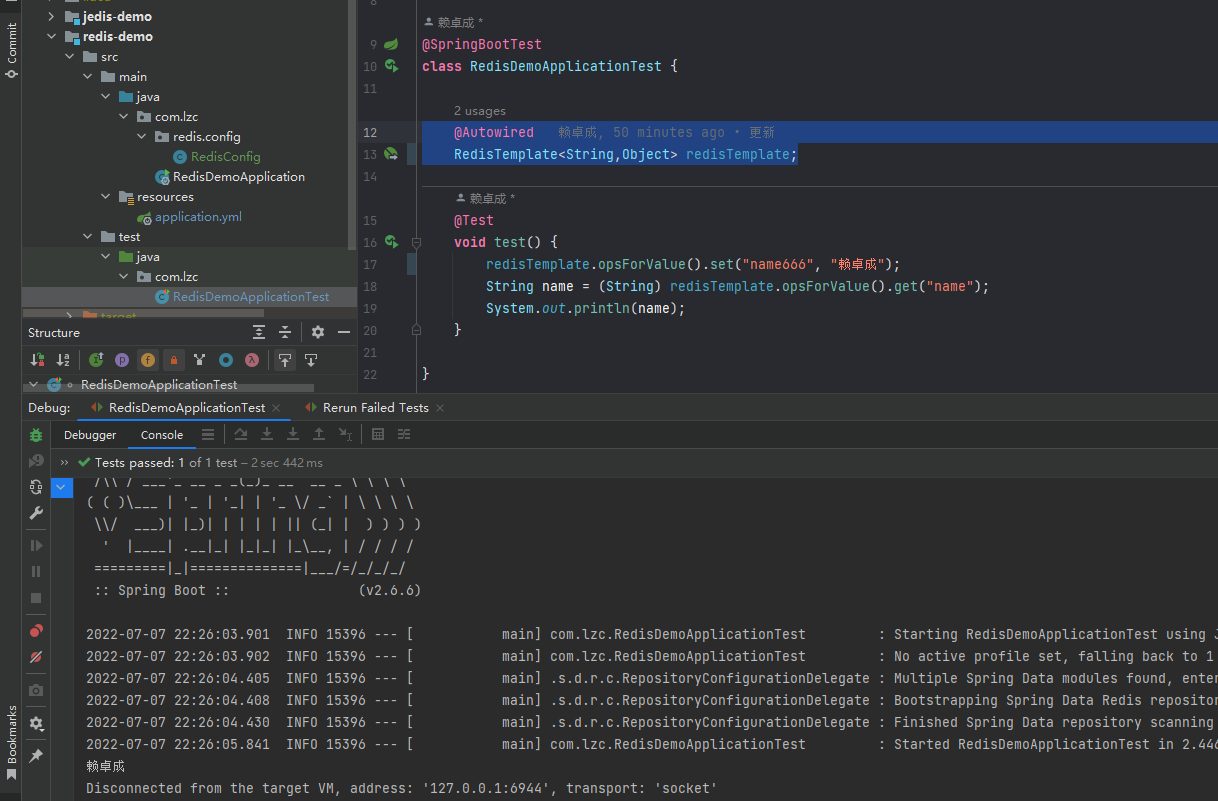The width and height of the screenshot is (1218, 801).
Task: Close the RedisDemoApplicationTest debug tab
Action: 278,408
